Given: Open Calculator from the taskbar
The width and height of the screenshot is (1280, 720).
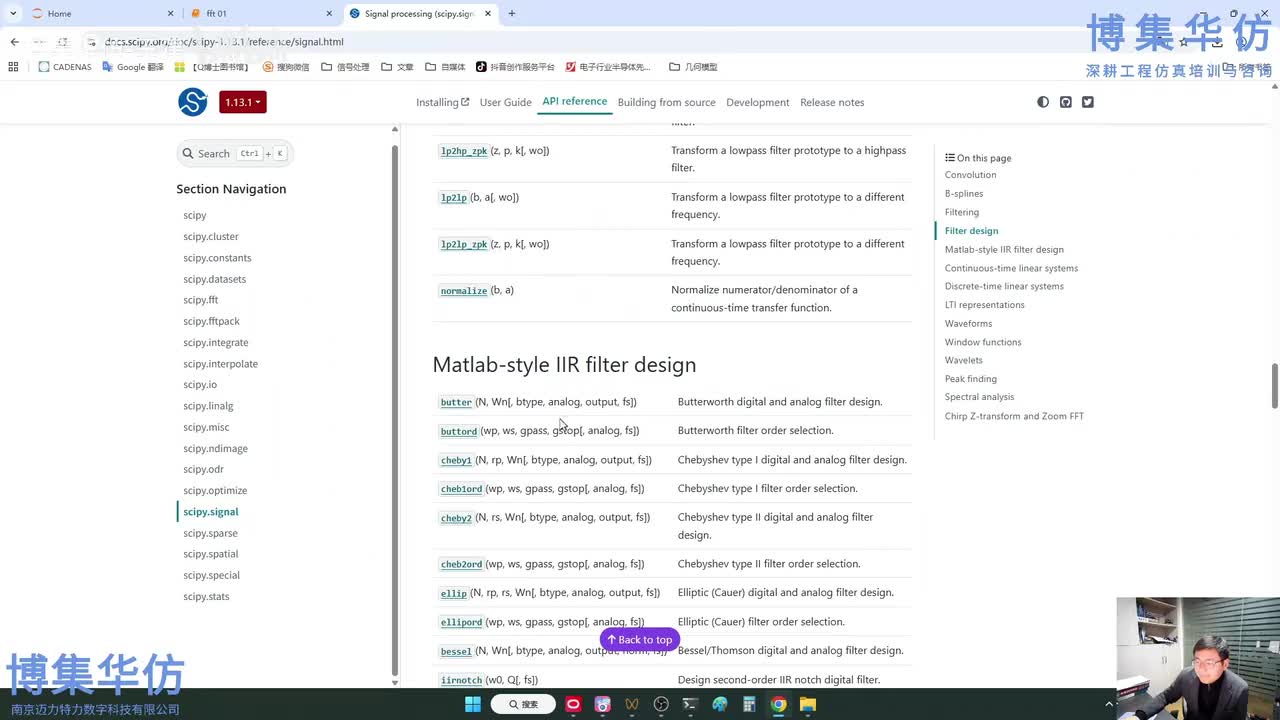Looking at the screenshot, I should [x=749, y=704].
